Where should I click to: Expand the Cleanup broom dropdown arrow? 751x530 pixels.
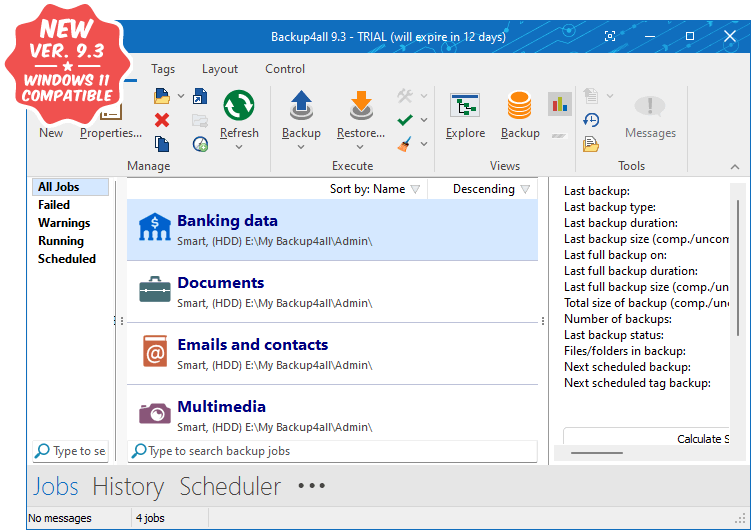pos(424,144)
